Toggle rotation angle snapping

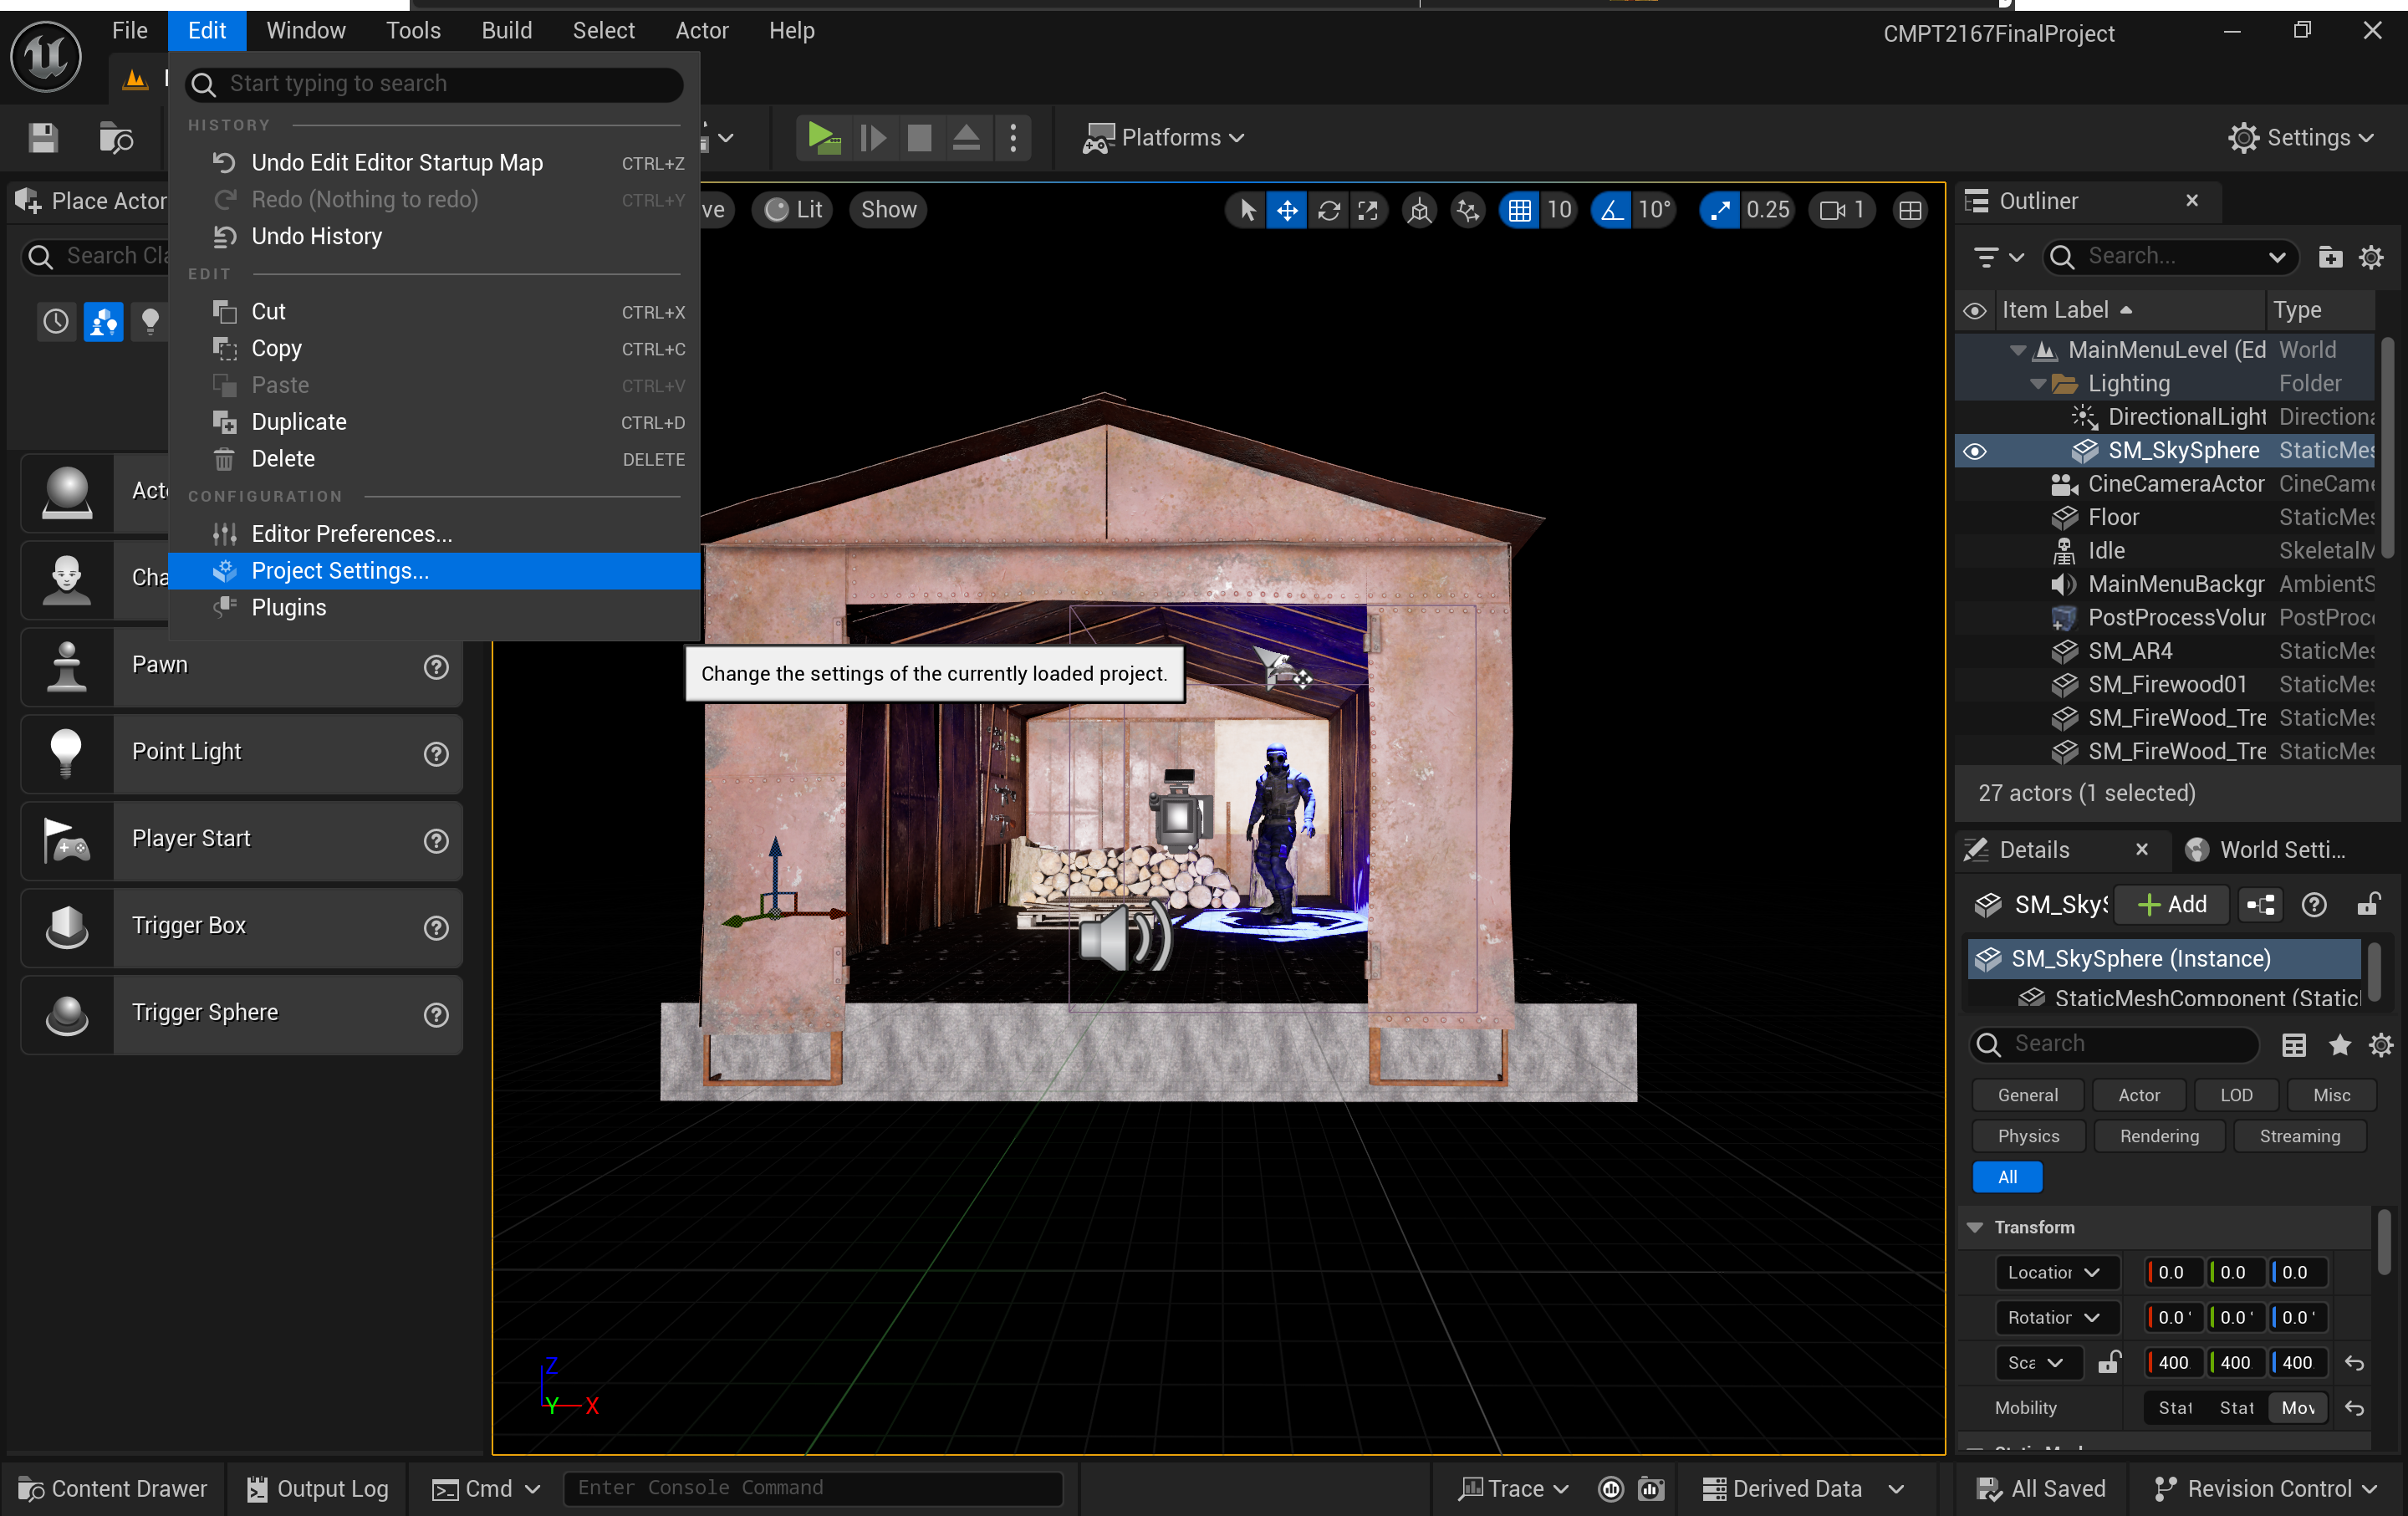click(1612, 210)
